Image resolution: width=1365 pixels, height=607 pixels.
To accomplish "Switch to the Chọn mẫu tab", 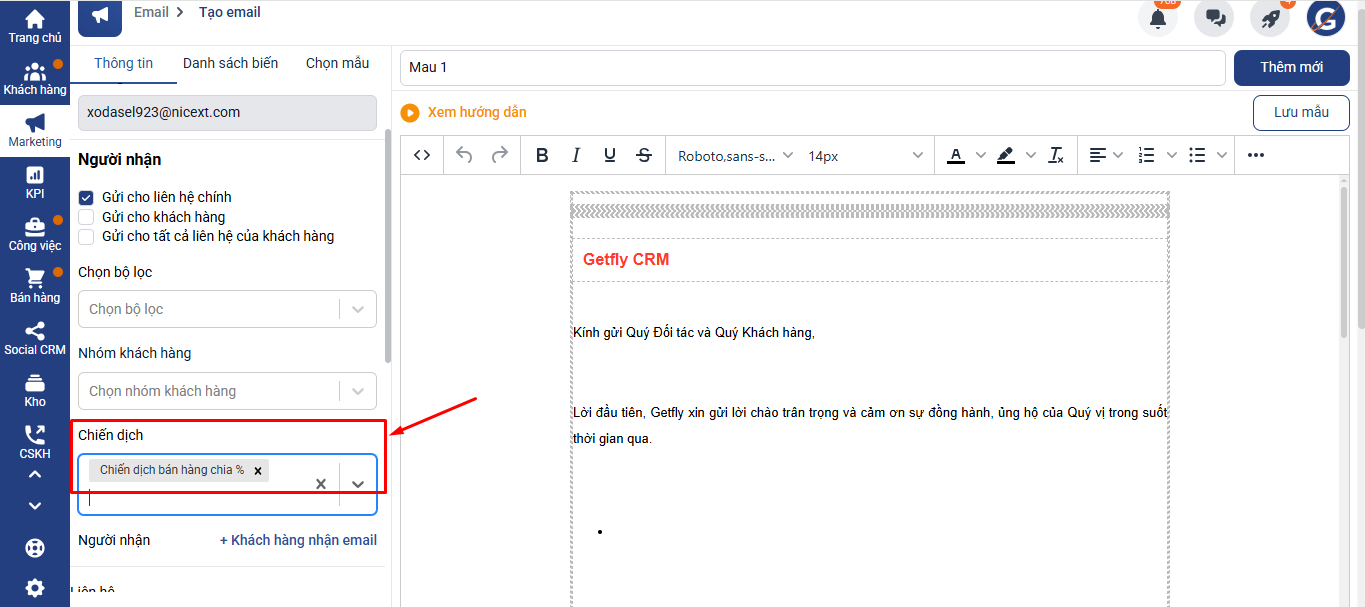I will 337,63.
